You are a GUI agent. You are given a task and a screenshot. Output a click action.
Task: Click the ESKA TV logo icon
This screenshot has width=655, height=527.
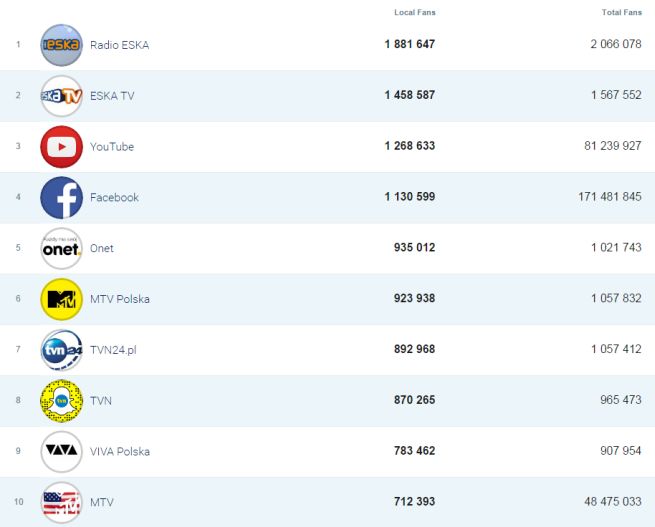[x=61, y=96]
